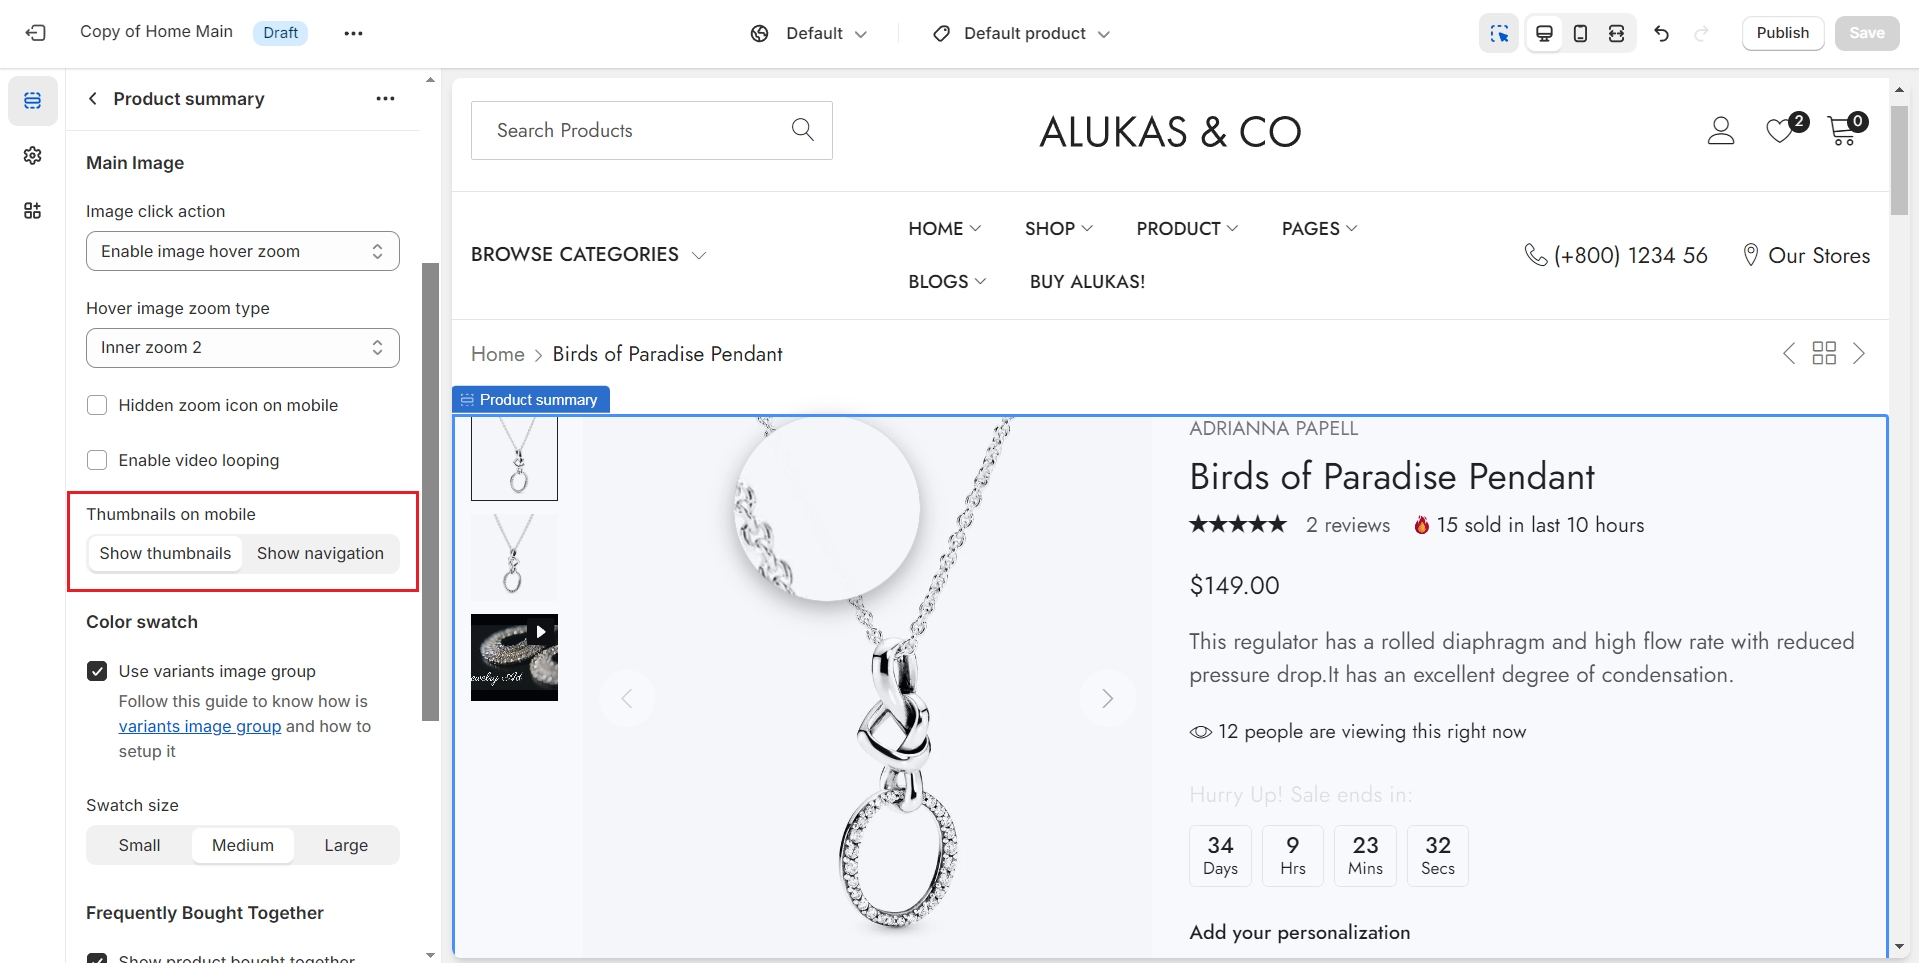The image size is (1919, 963).
Task: Click the Publish button
Action: (1782, 33)
